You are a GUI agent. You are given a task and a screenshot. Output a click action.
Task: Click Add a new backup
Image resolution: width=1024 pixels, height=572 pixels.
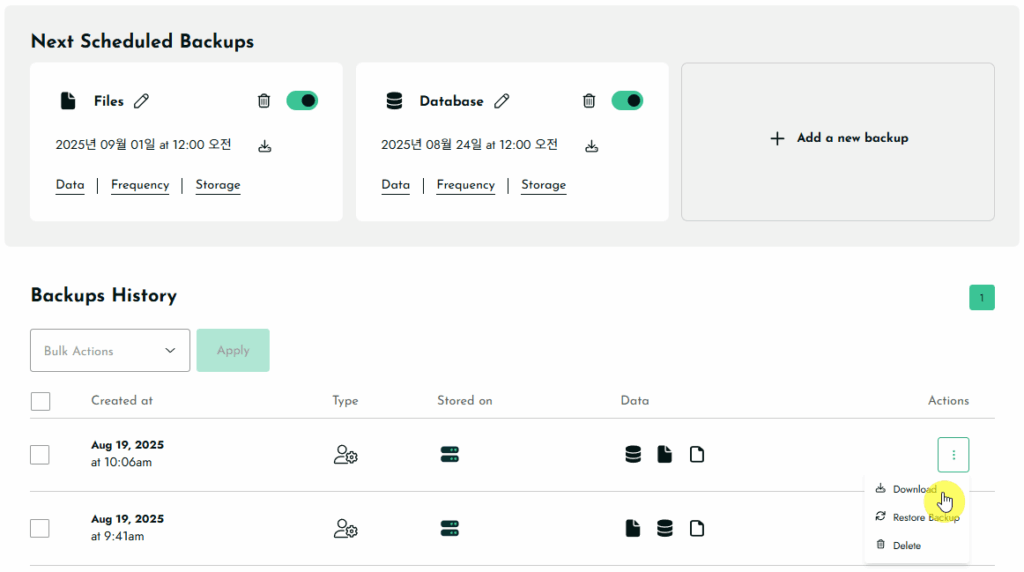point(838,138)
